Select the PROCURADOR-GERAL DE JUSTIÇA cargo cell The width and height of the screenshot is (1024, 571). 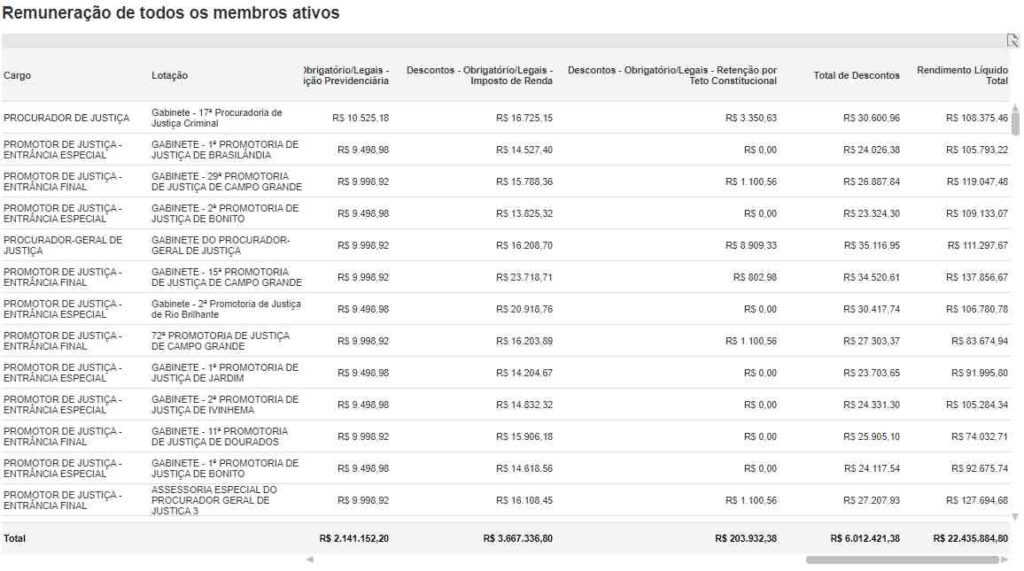tap(63, 245)
